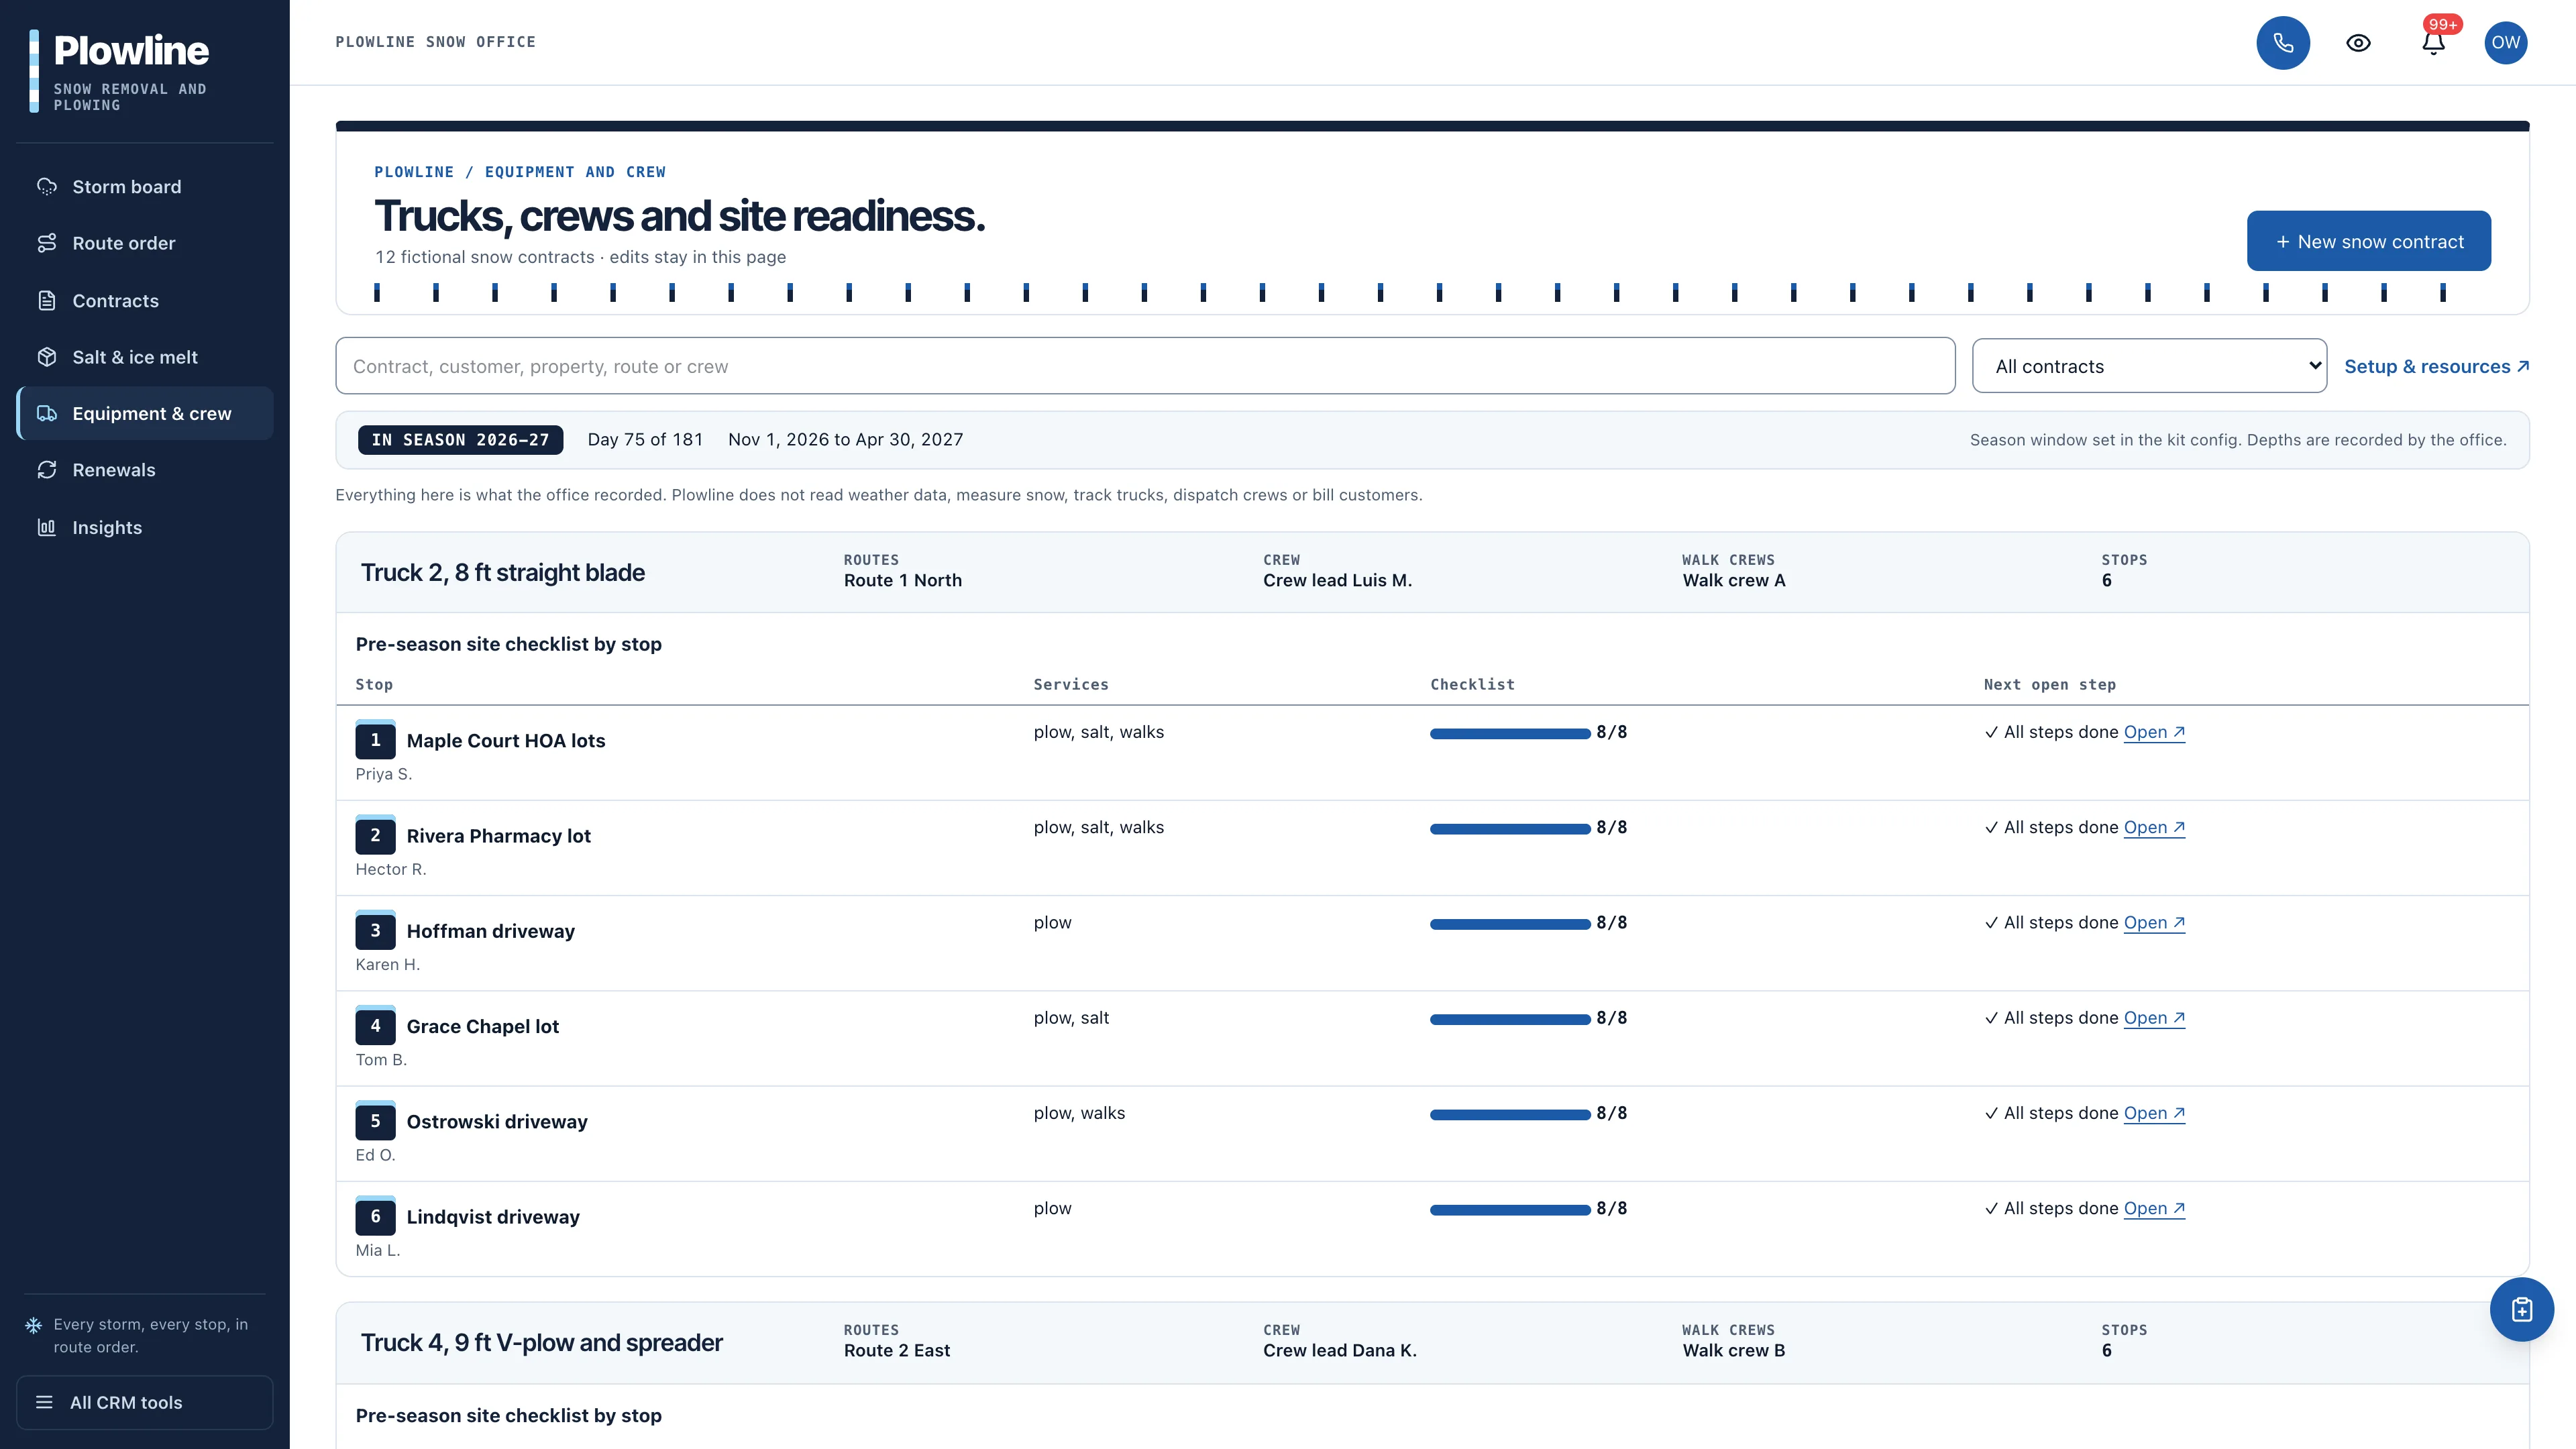
Task: Click stop number 3 badge for Hoffman
Action: click(x=375, y=930)
